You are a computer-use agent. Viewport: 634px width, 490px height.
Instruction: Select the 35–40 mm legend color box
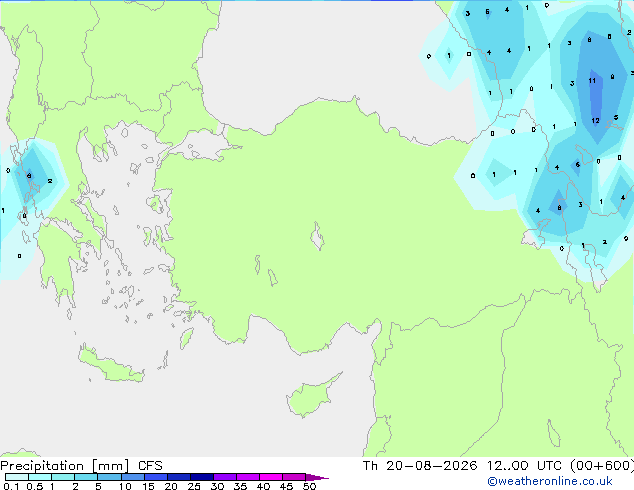pyautogui.click(x=247, y=477)
